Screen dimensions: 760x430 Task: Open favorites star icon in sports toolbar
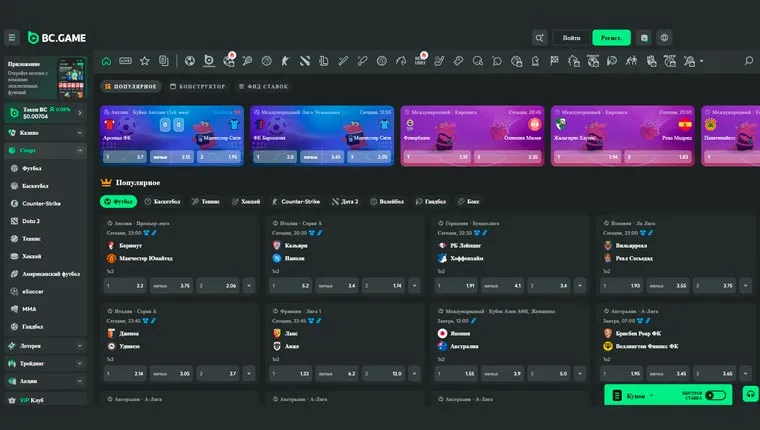click(144, 61)
